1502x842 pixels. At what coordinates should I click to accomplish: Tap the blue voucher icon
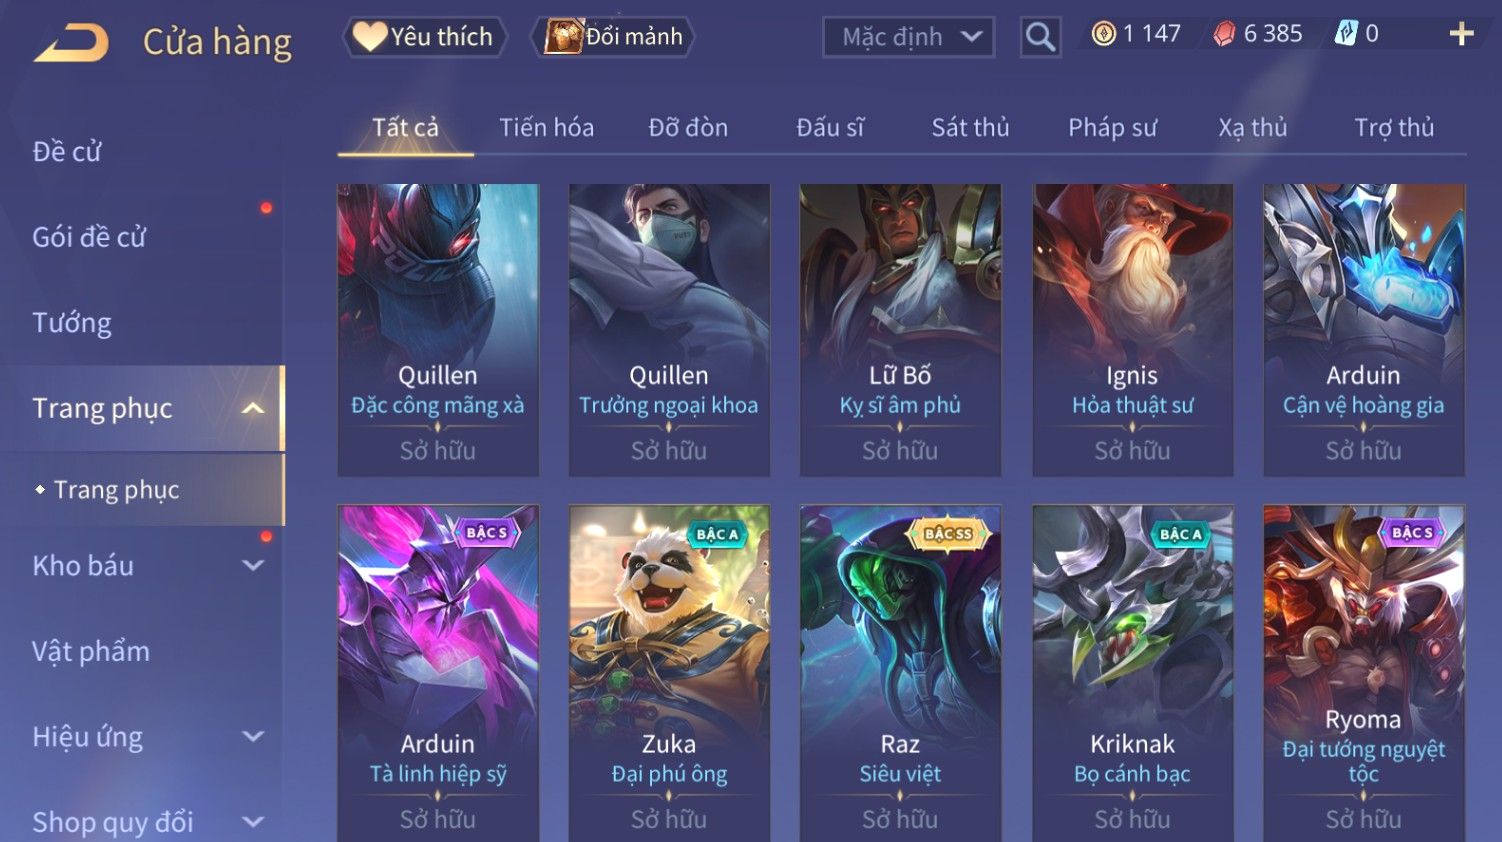click(1347, 34)
